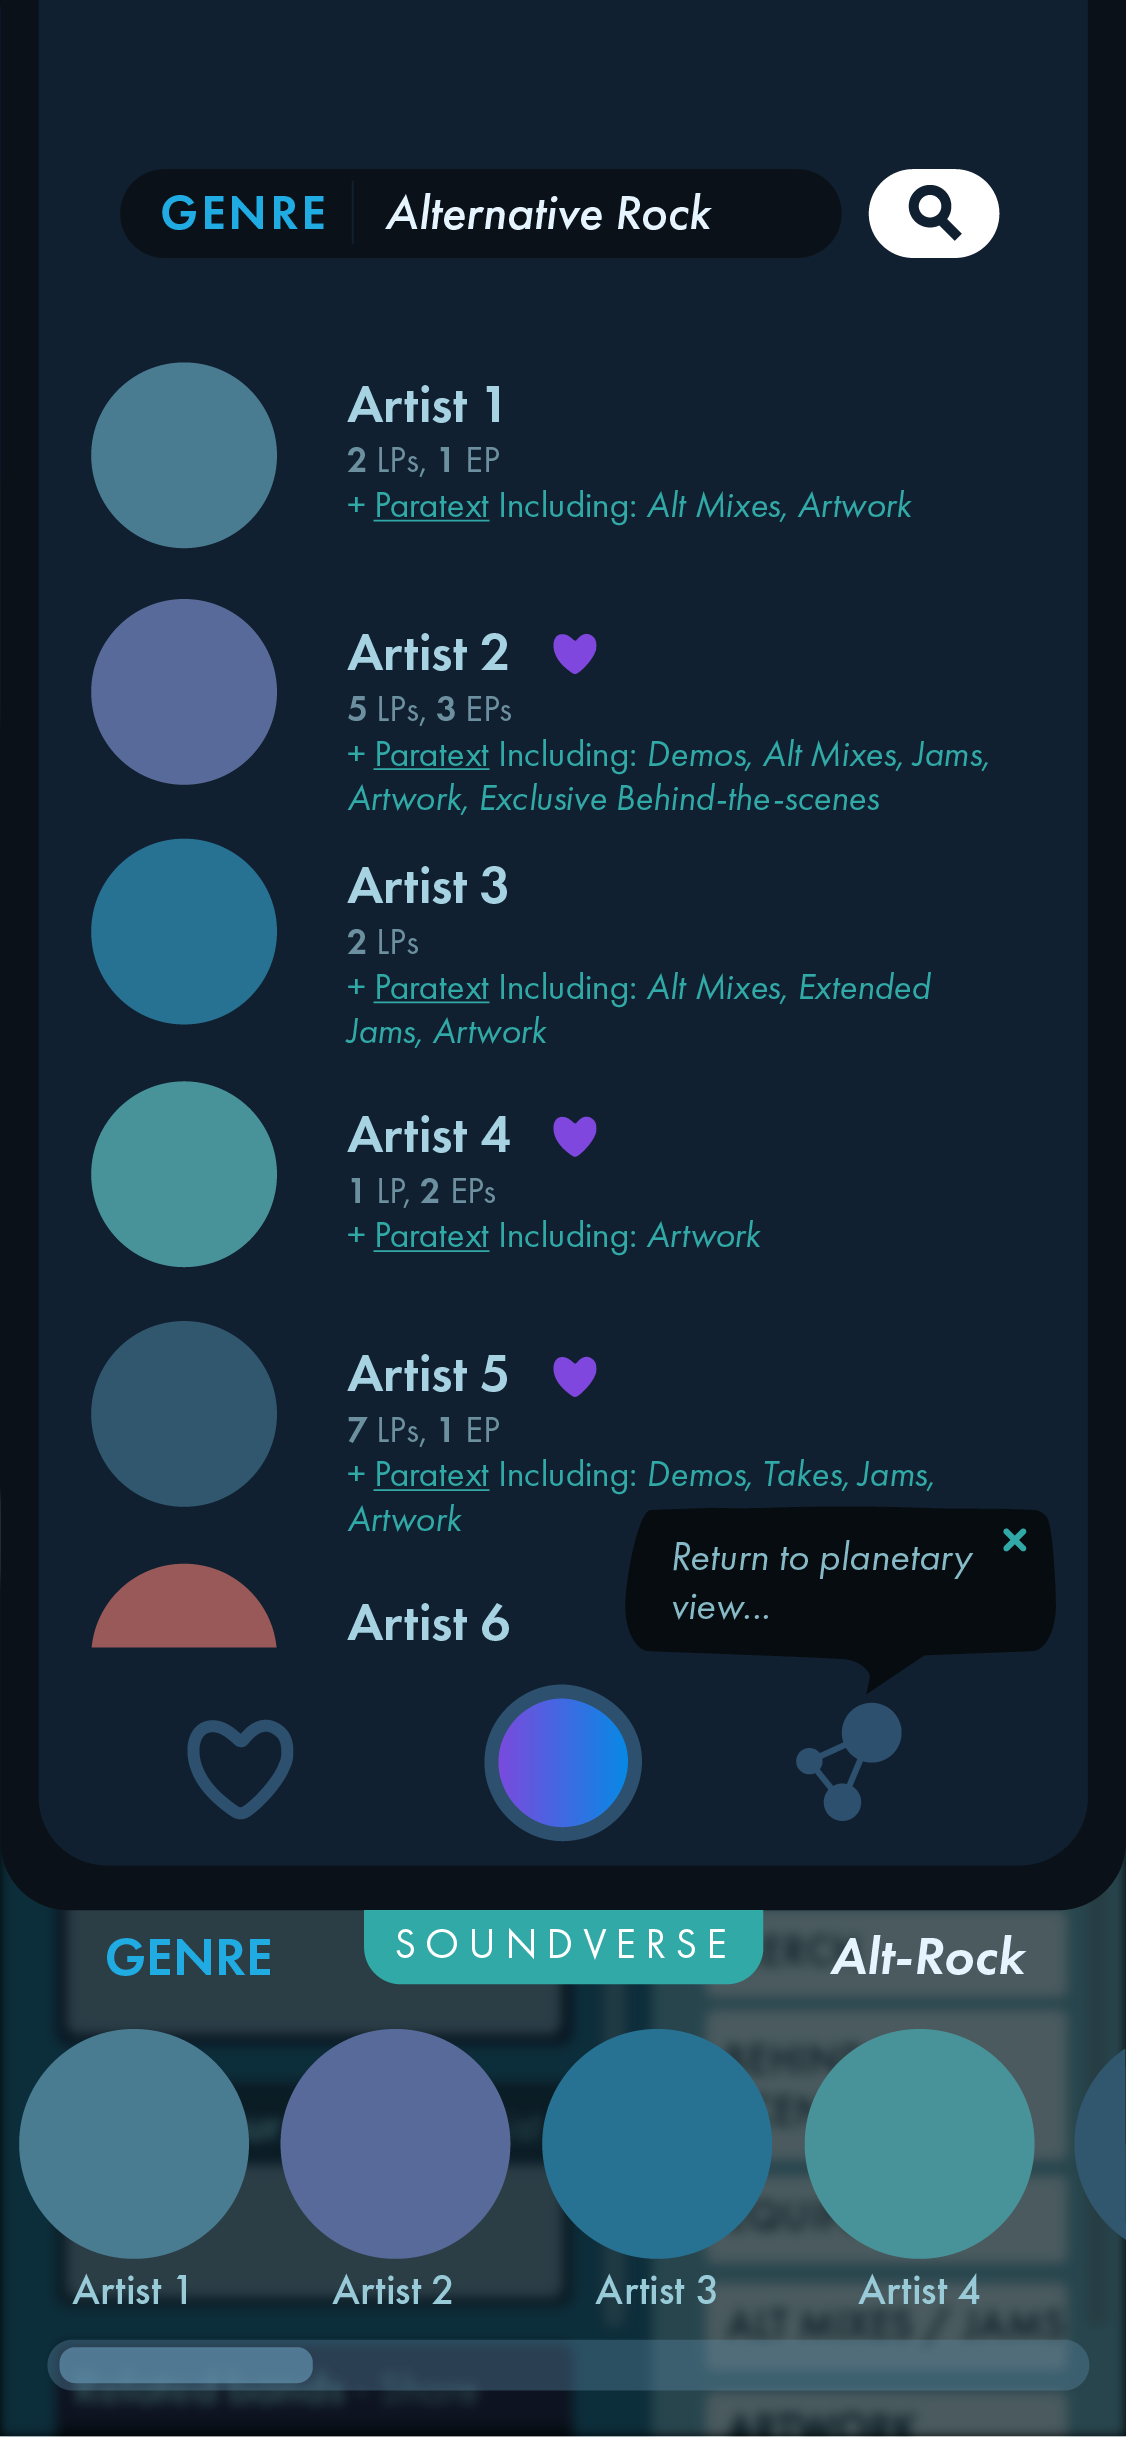Open Artist 3 avatar circle
Image resolution: width=1126 pixels, height=2437 pixels.
[184, 931]
